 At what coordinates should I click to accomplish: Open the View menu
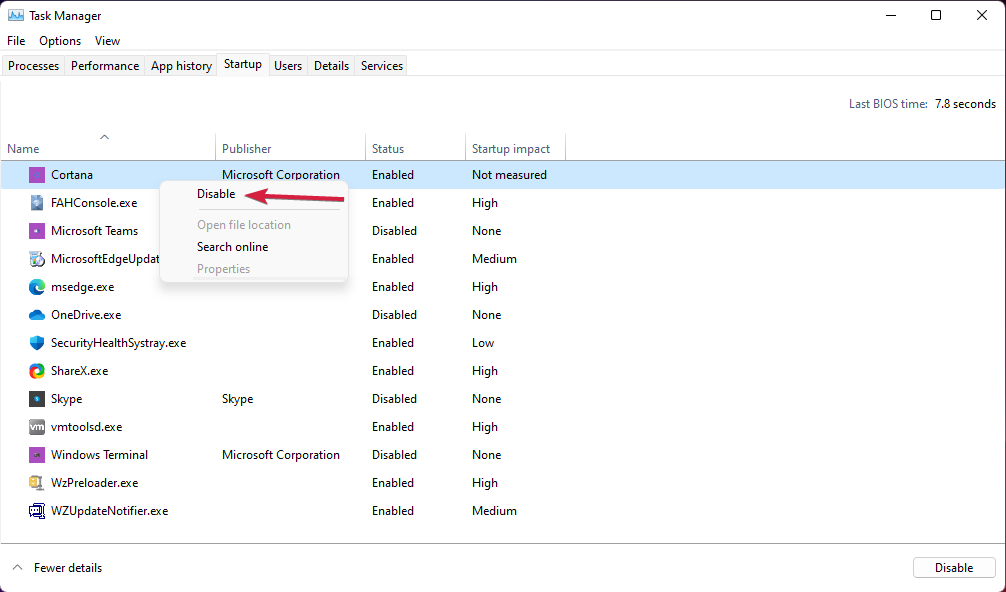(x=107, y=40)
